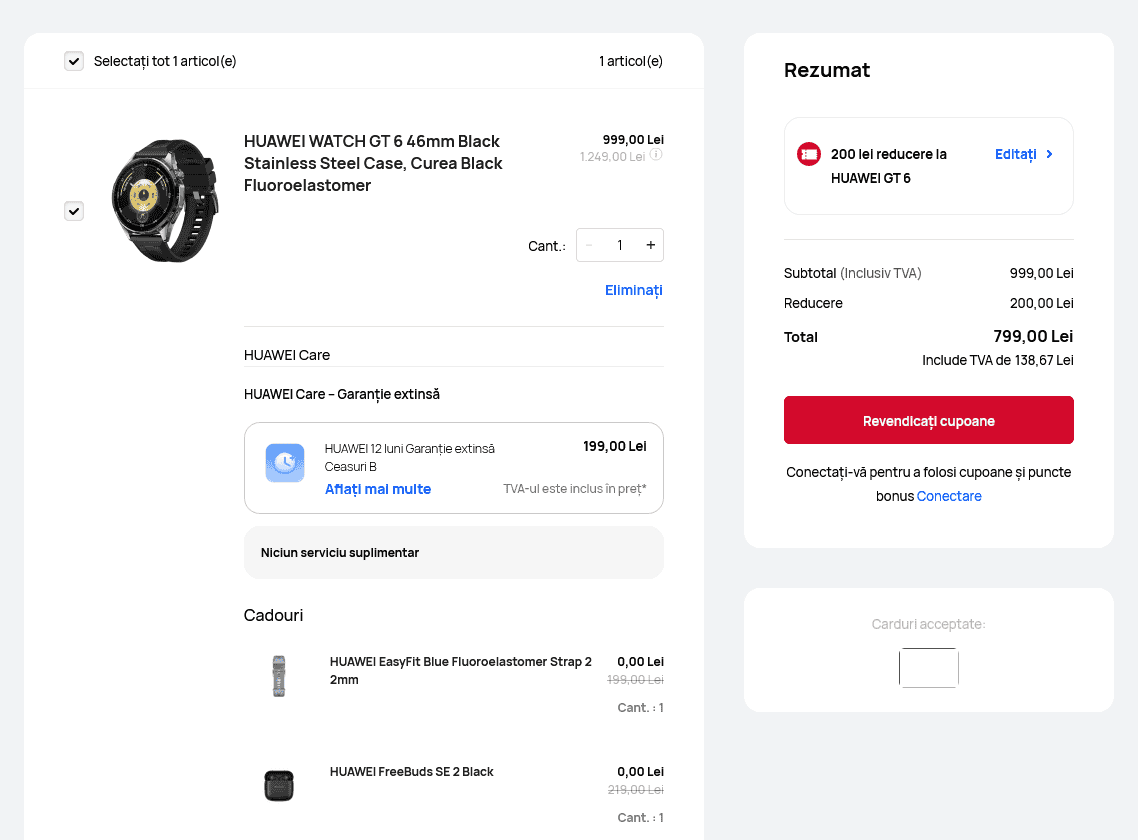
Task: Expand coupon details using the Editați chevron
Action: click(x=1050, y=154)
